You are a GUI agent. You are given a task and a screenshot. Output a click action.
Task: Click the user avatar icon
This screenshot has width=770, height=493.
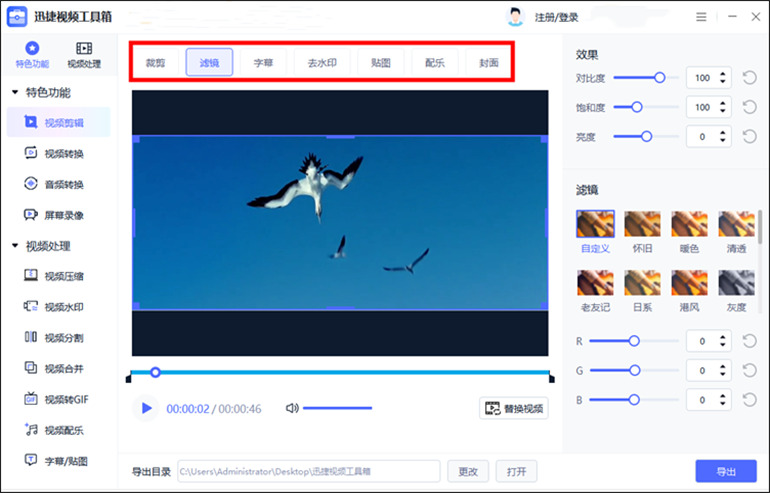(x=515, y=17)
